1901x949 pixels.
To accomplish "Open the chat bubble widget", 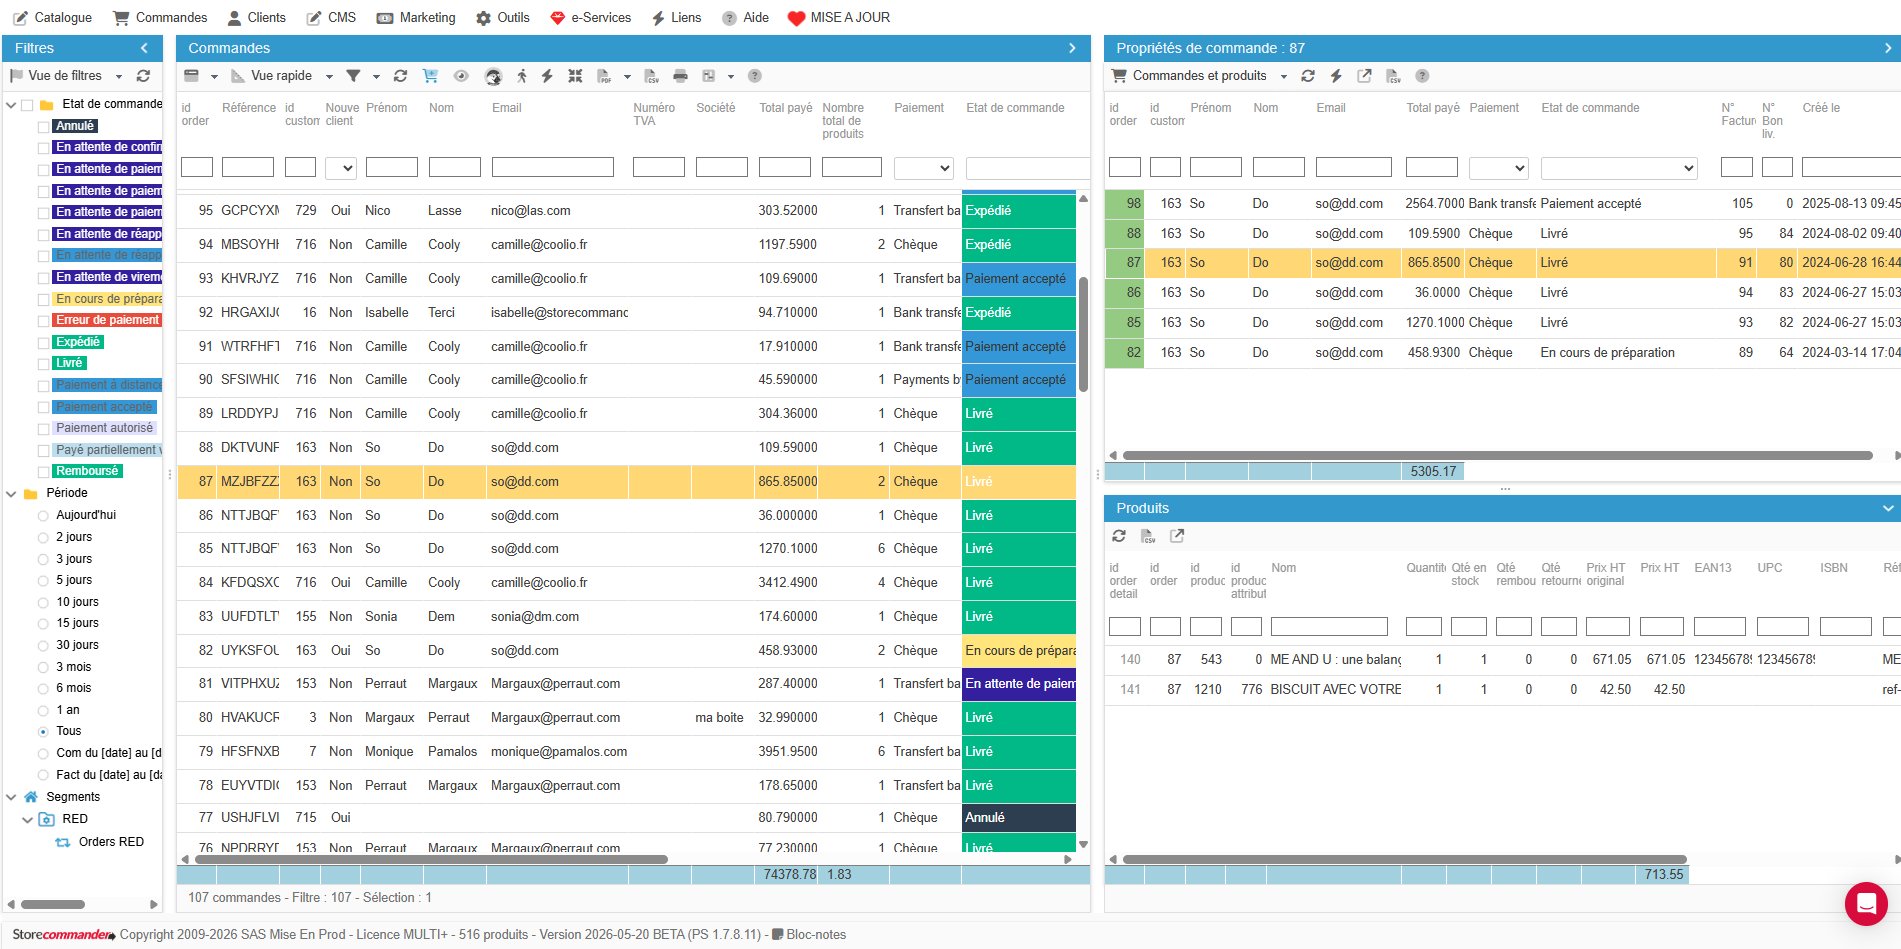I will 1866,904.
